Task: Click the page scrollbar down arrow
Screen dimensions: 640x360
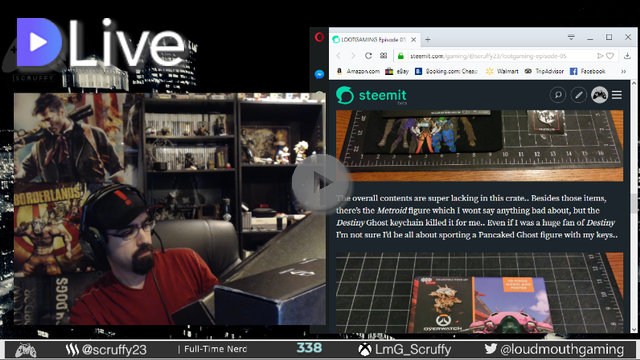Action: (x=634, y=329)
